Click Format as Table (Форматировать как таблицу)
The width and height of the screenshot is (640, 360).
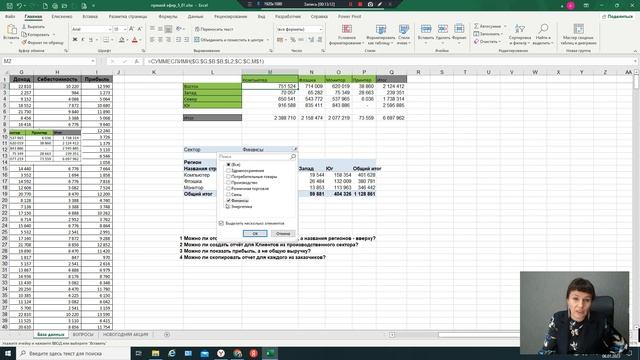(381, 34)
